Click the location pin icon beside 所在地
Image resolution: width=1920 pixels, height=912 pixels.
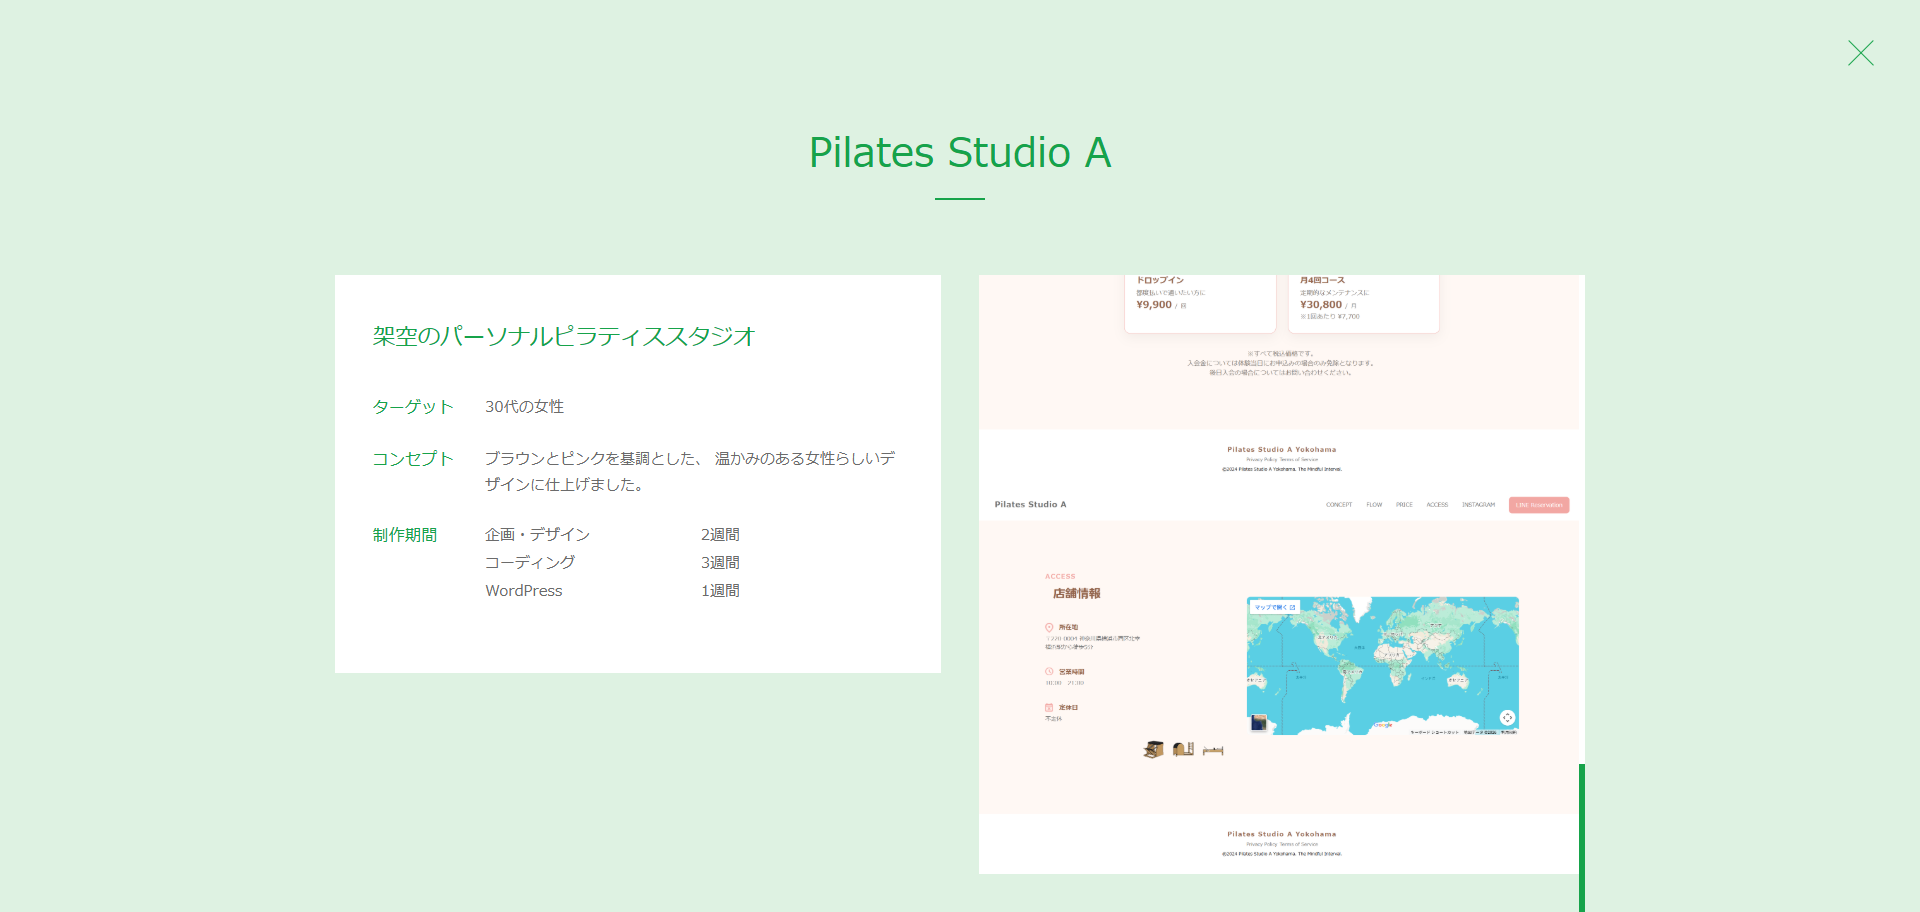click(x=1049, y=627)
